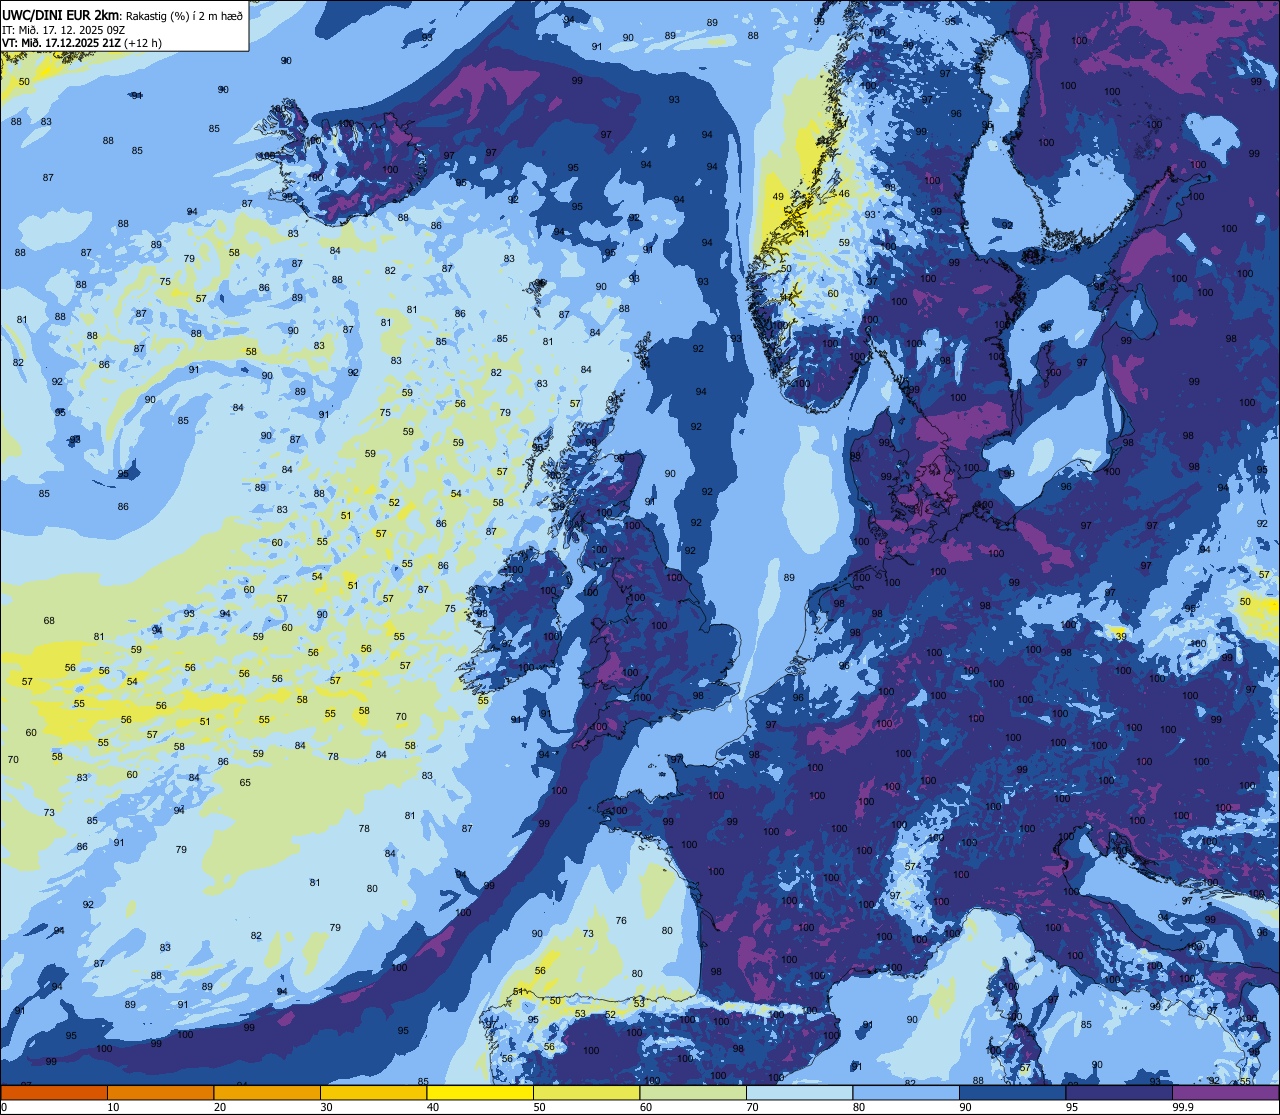Click the IT: Mið. 17. 12. 2025 09Z line
This screenshot has height=1115, width=1280.
pos(63,29)
